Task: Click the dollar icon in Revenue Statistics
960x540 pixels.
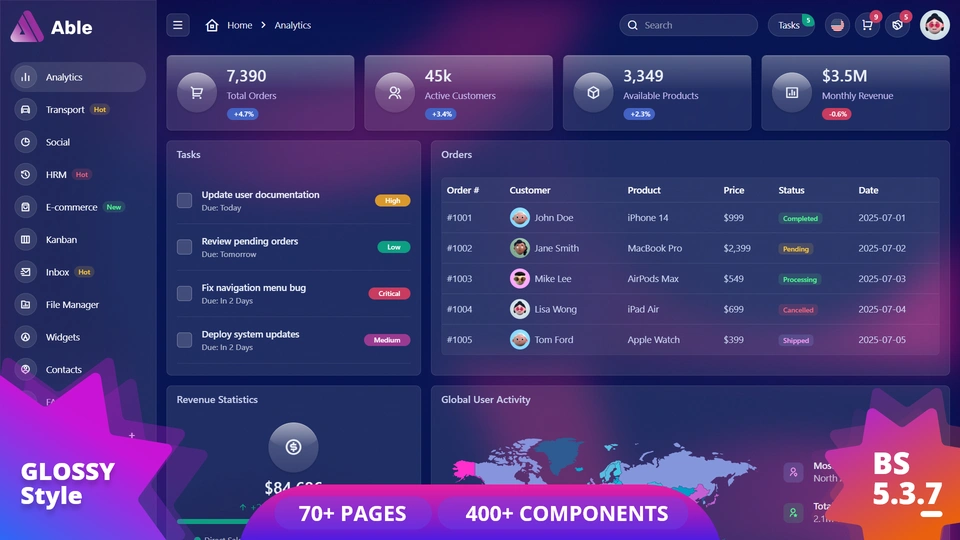Action: point(293,447)
